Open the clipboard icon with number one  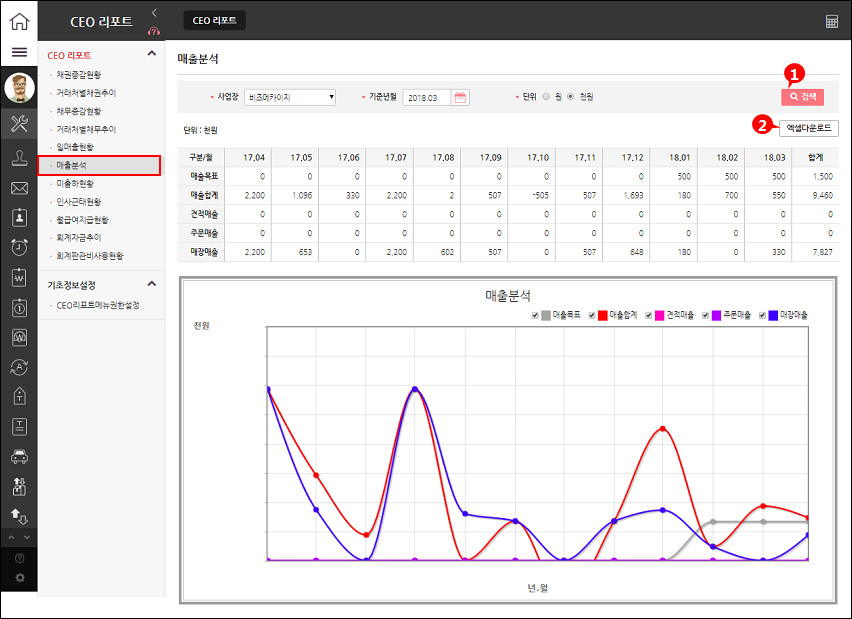pos(19,308)
